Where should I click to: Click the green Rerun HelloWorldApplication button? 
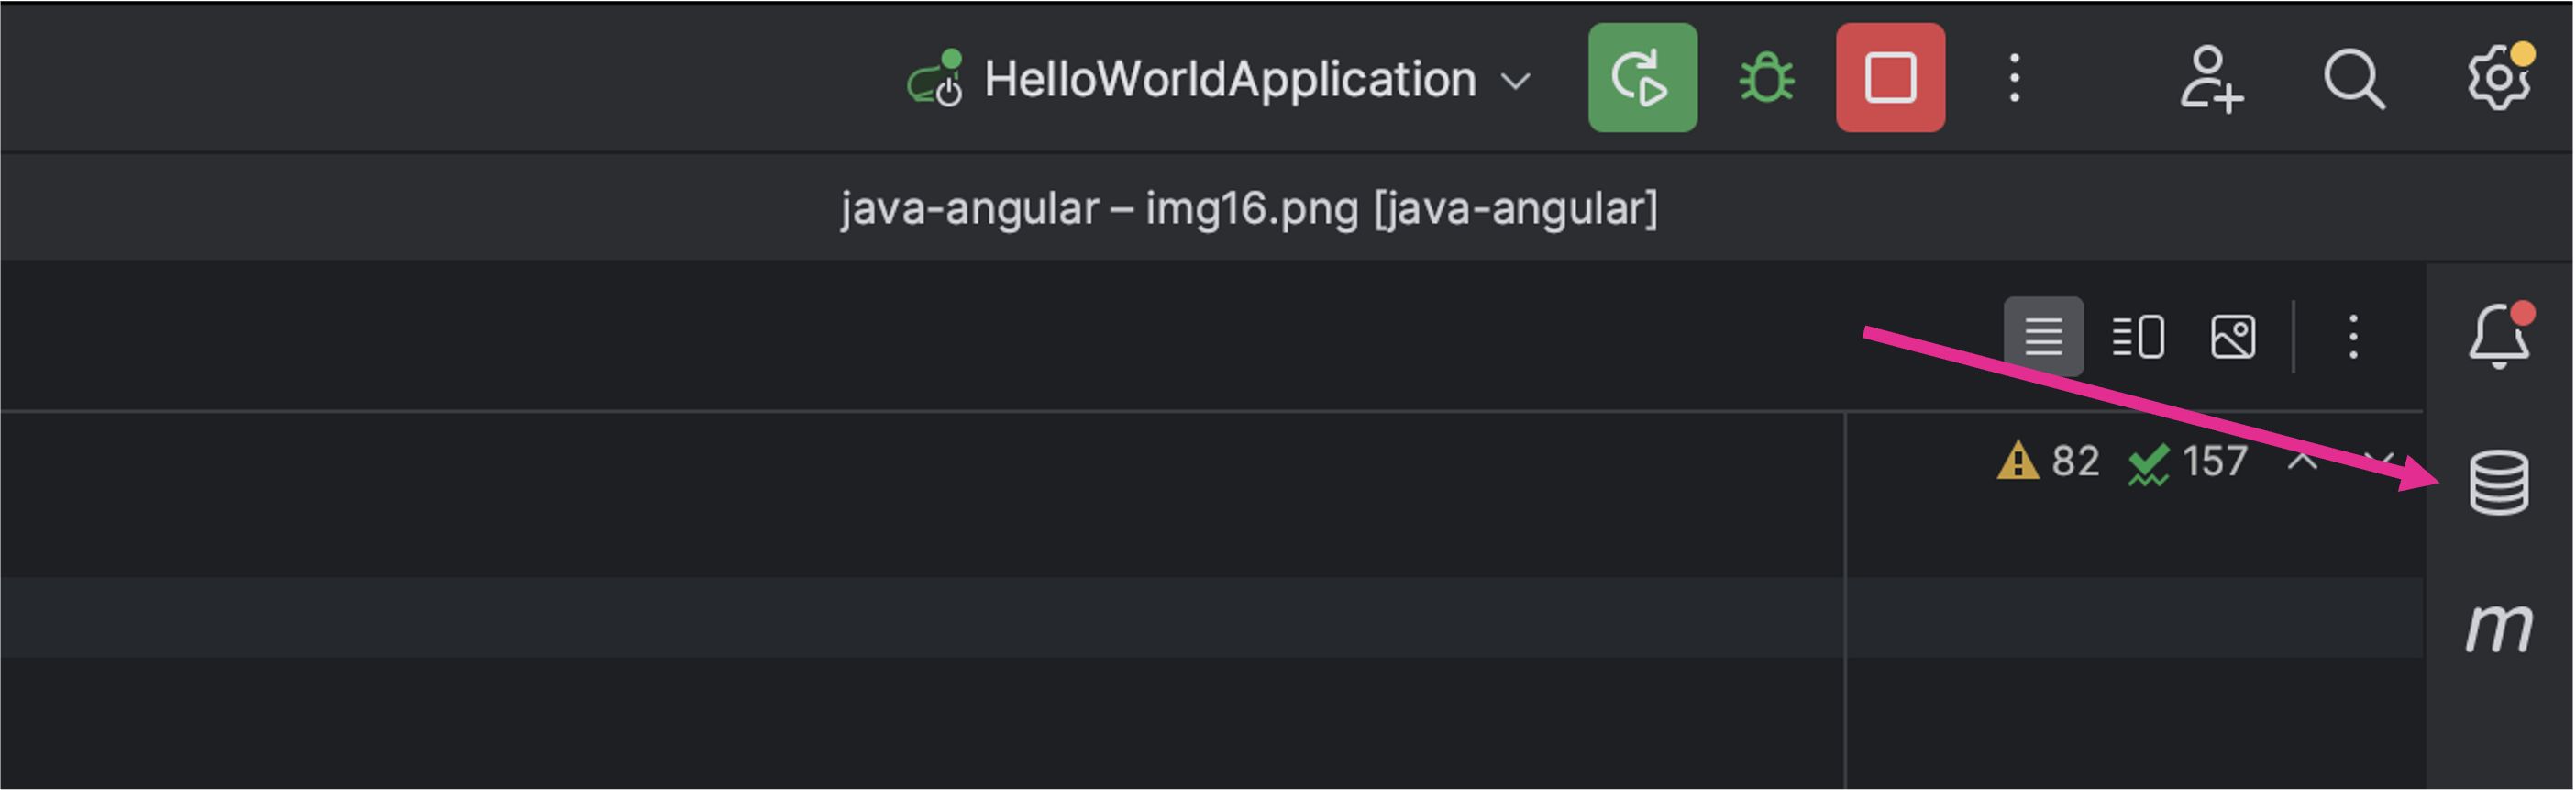[1643, 78]
